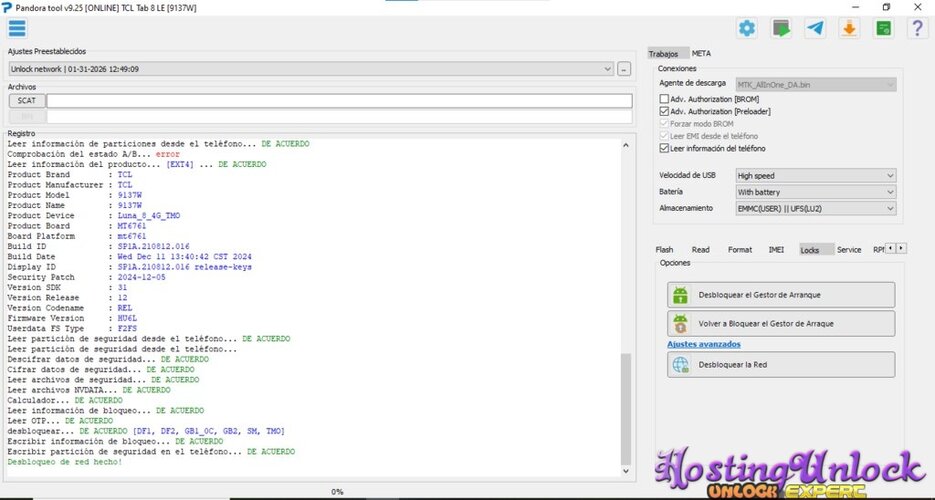
Task: Toggle Adv. Authorization [Preloader] checkbox
Action: 664,111
